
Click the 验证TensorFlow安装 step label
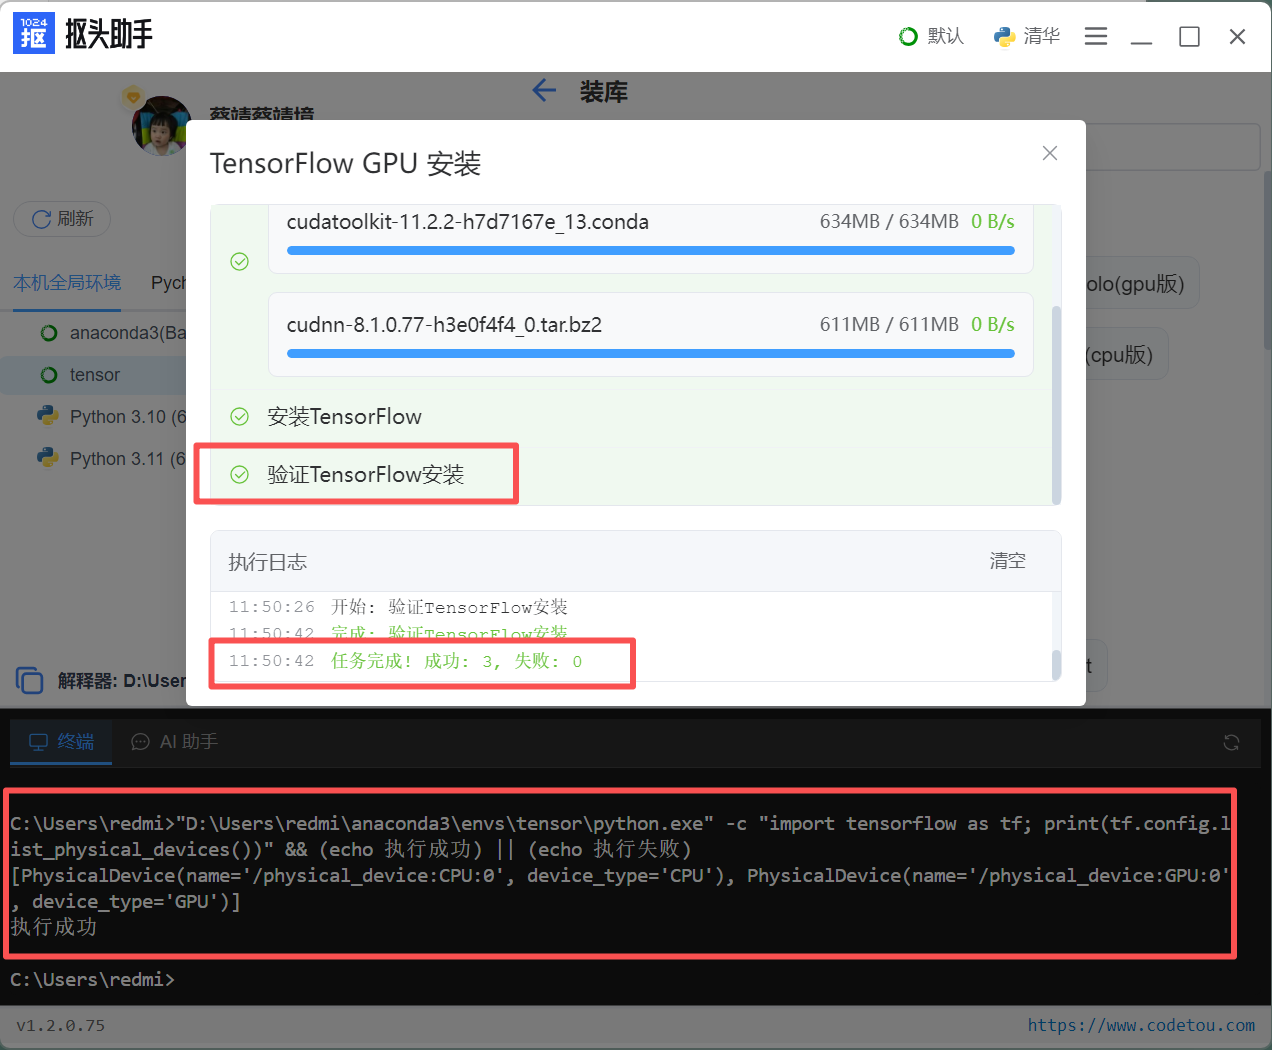tap(366, 475)
